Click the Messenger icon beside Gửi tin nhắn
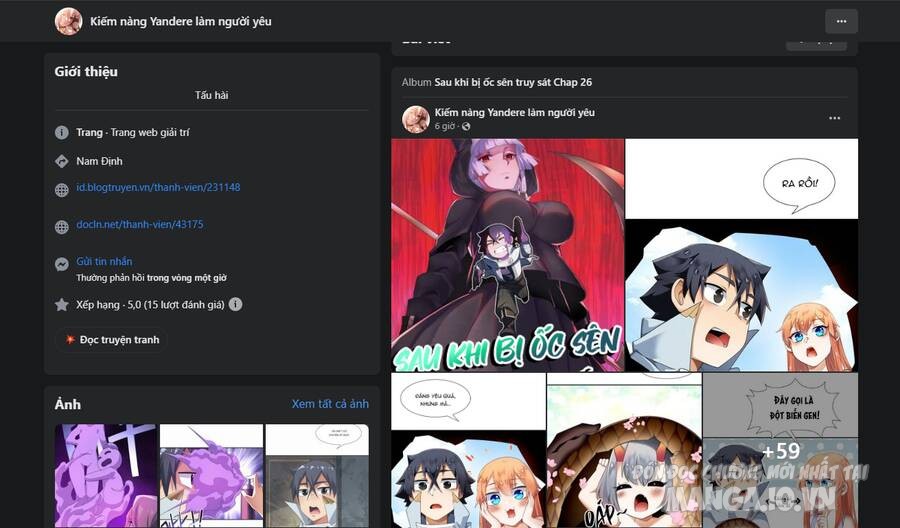 click(61, 264)
